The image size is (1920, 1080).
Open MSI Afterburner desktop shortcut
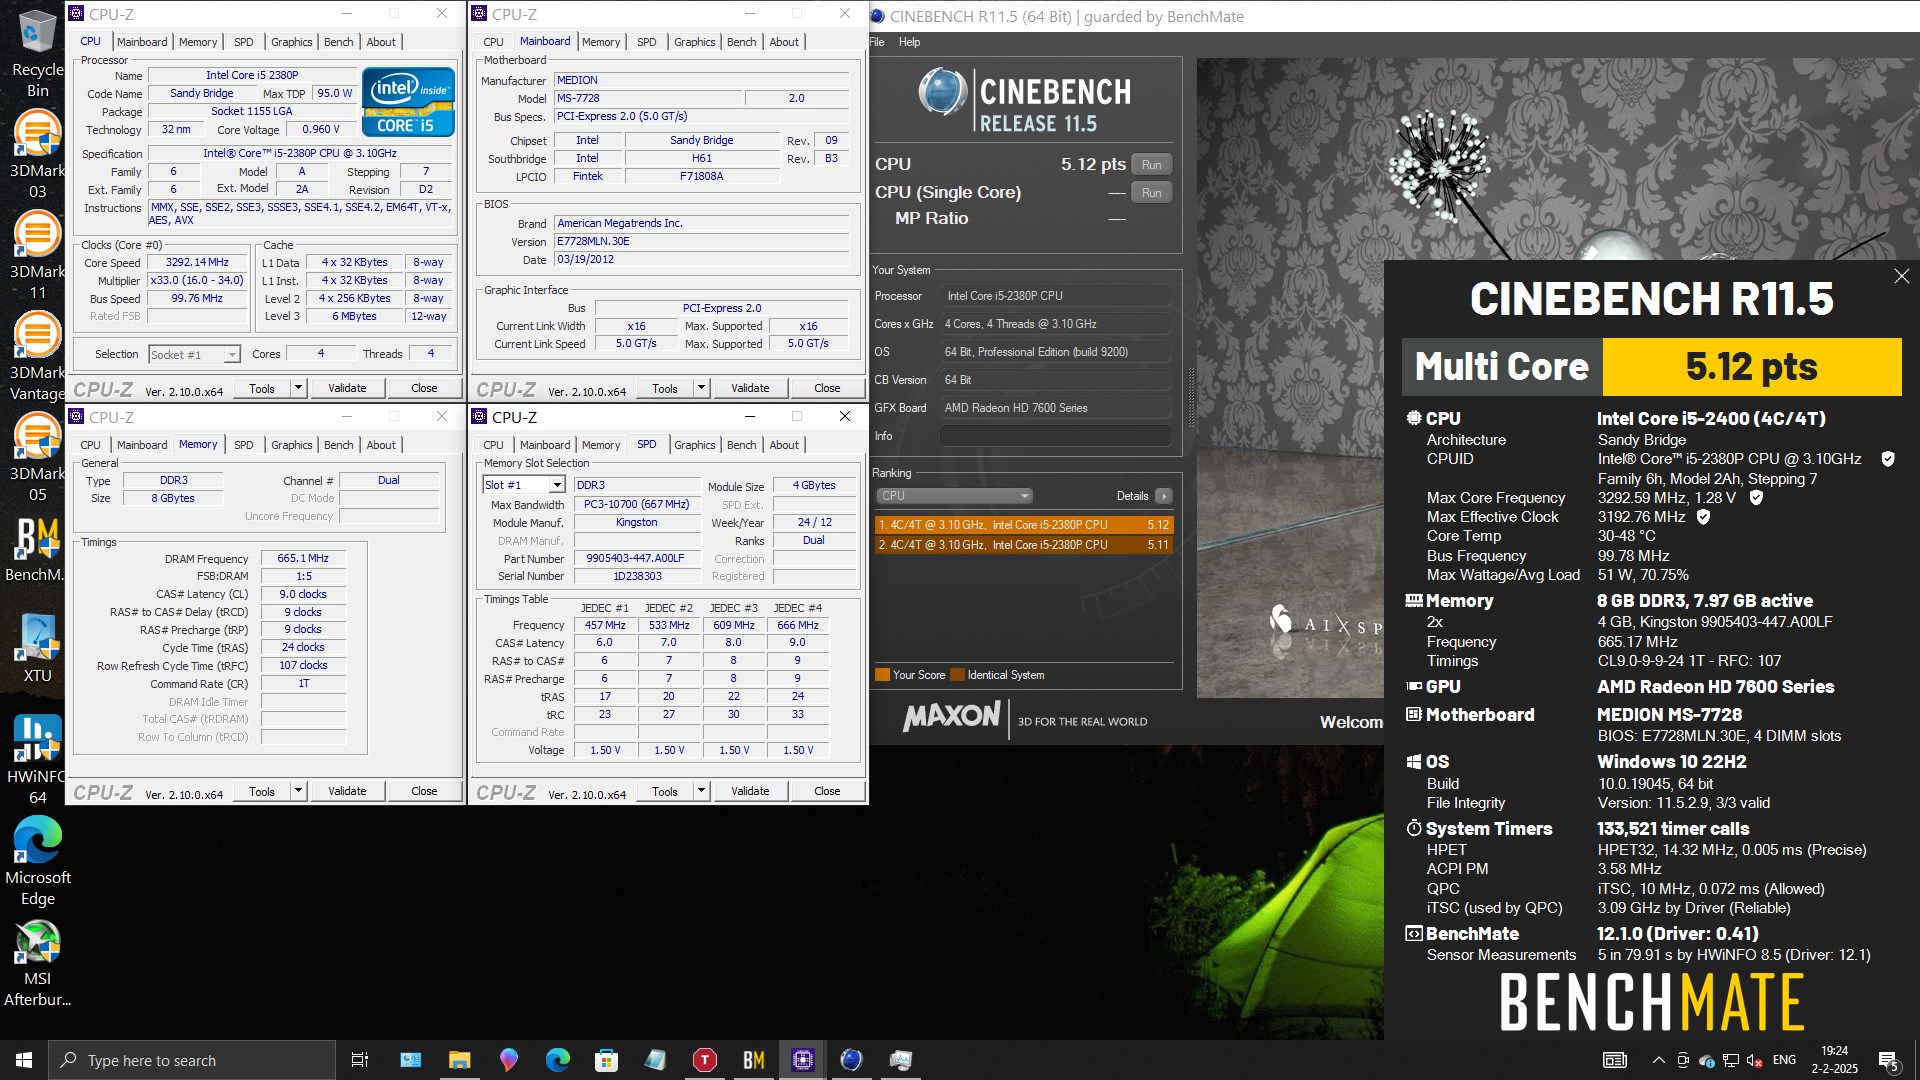tap(37, 963)
